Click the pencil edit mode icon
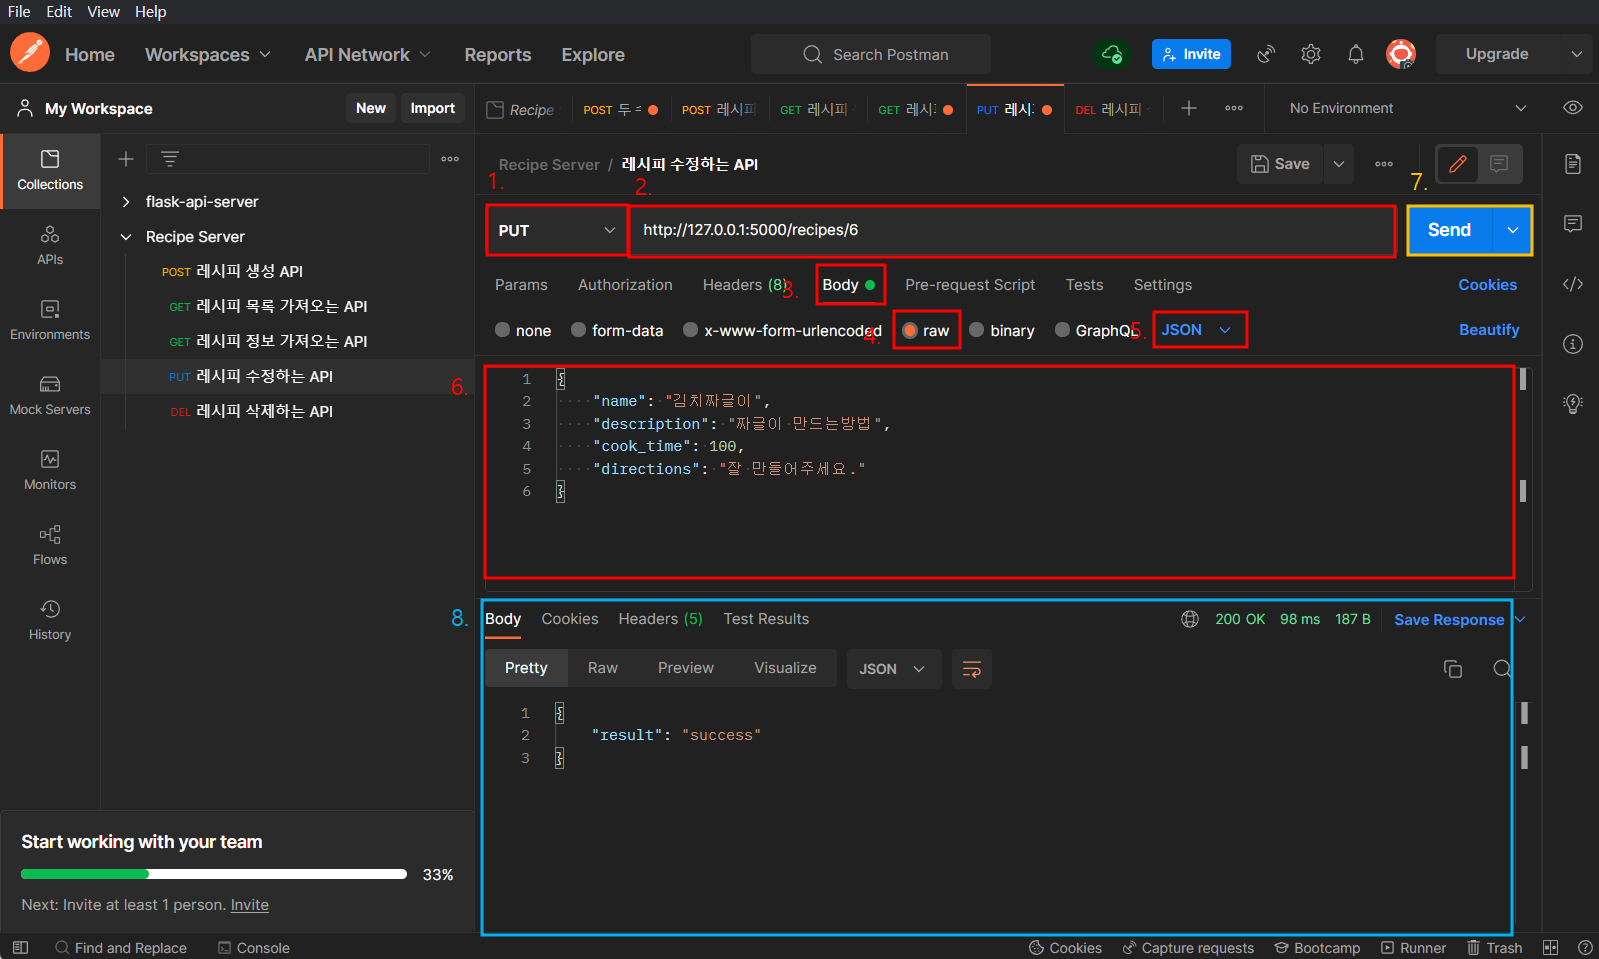1599x959 pixels. click(1458, 164)
